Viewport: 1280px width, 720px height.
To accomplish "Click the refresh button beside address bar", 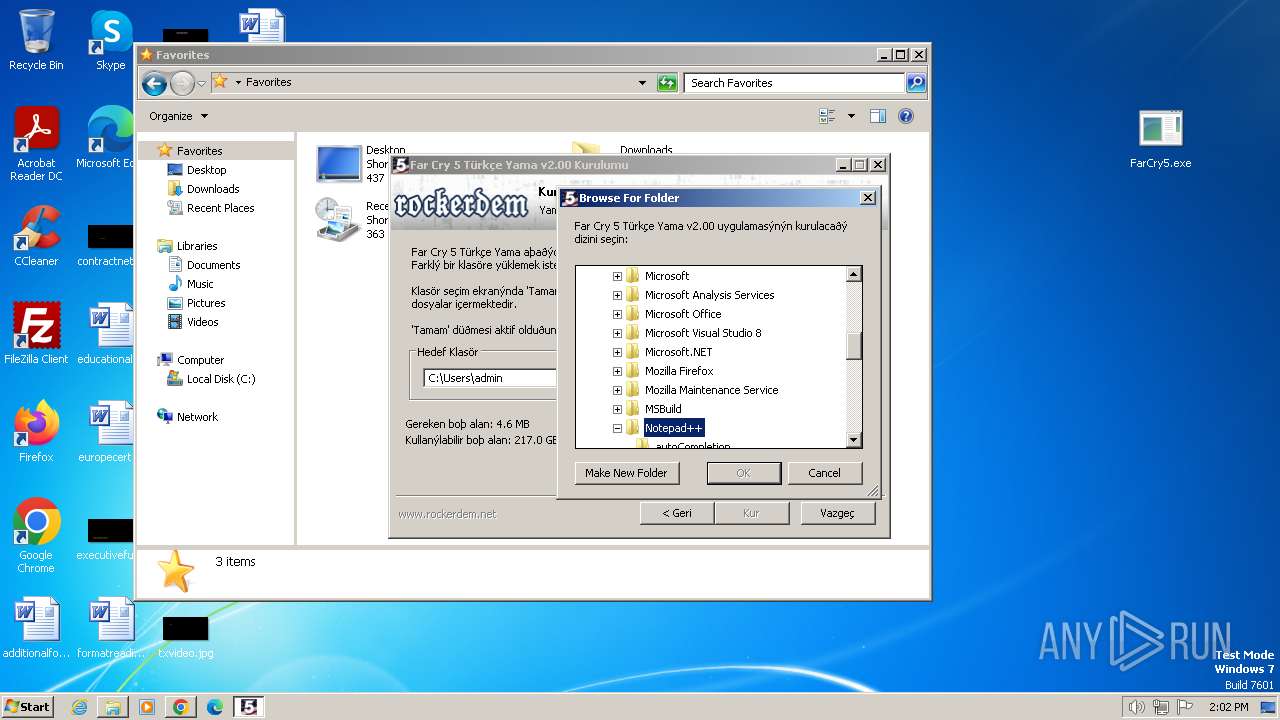I will [x=667, y=83].
